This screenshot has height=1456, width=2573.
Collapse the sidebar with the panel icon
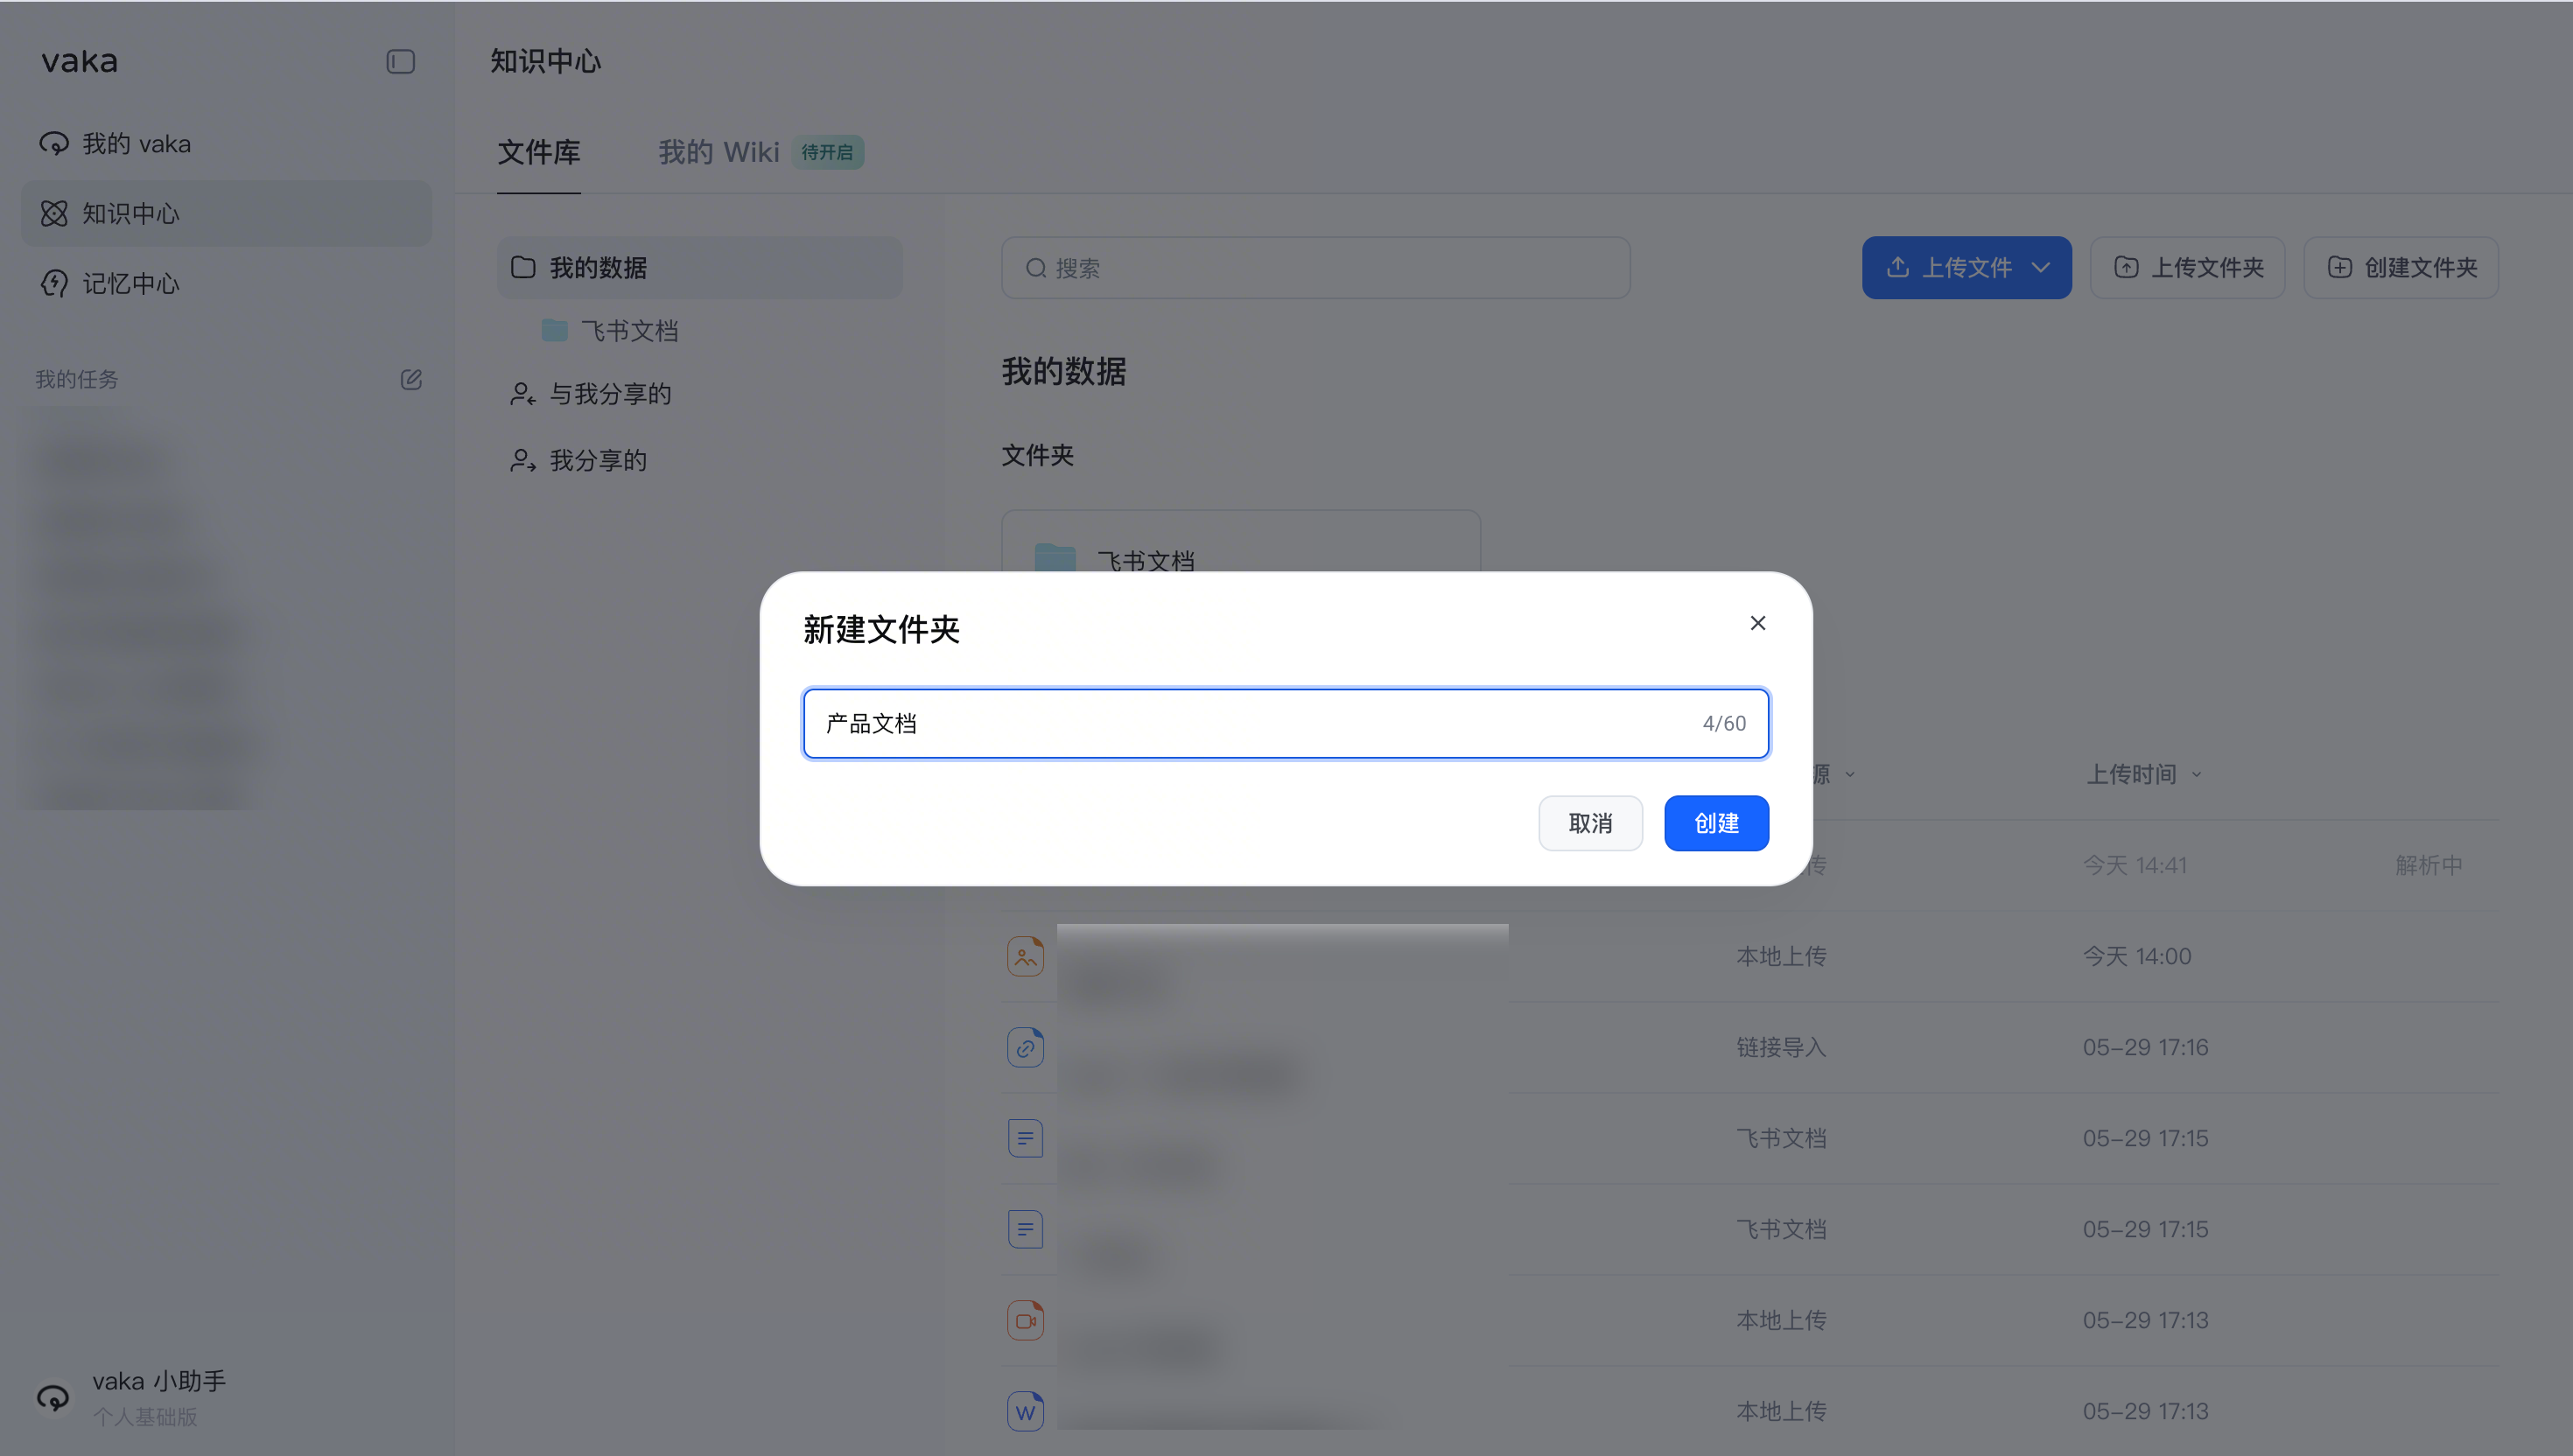(400, 62)
